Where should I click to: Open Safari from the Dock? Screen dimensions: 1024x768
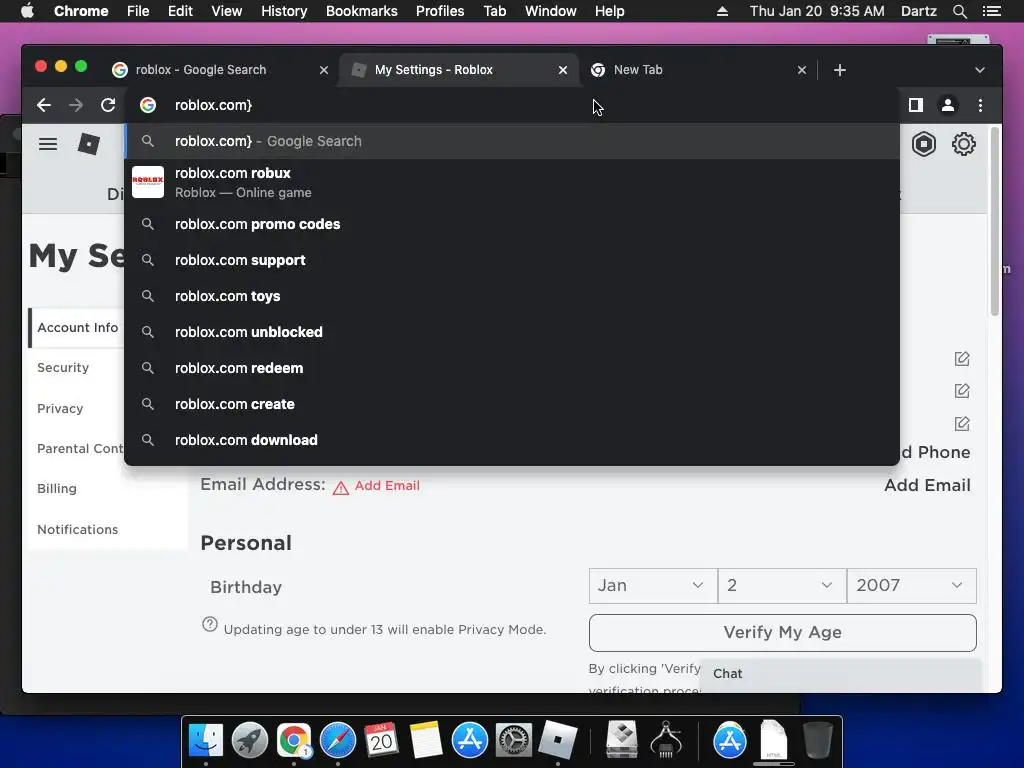pyautogui.click(x=338, y=741)
